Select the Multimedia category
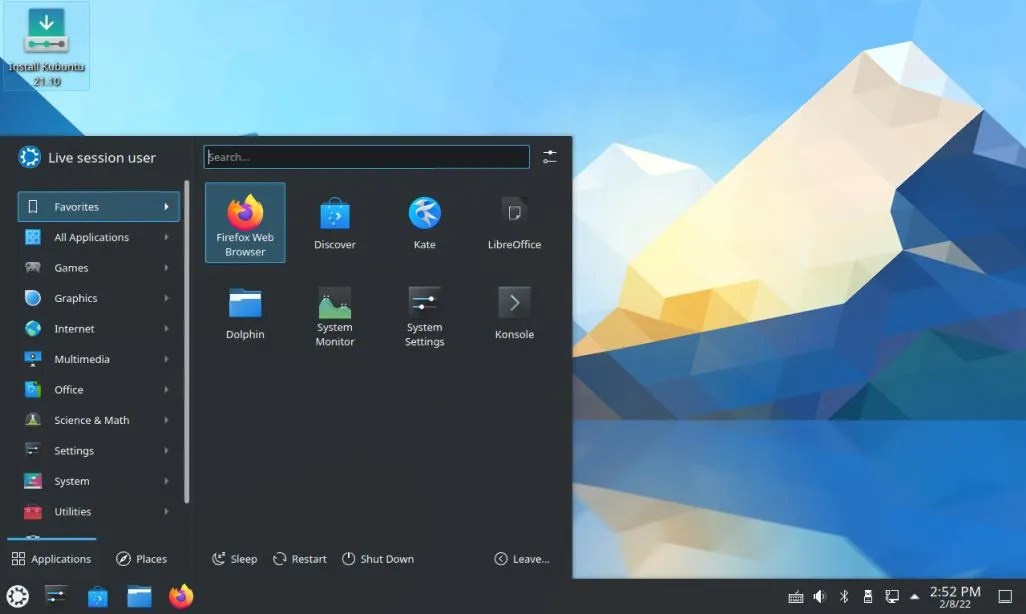1026x614 pixels. click(x=80, y=359)
